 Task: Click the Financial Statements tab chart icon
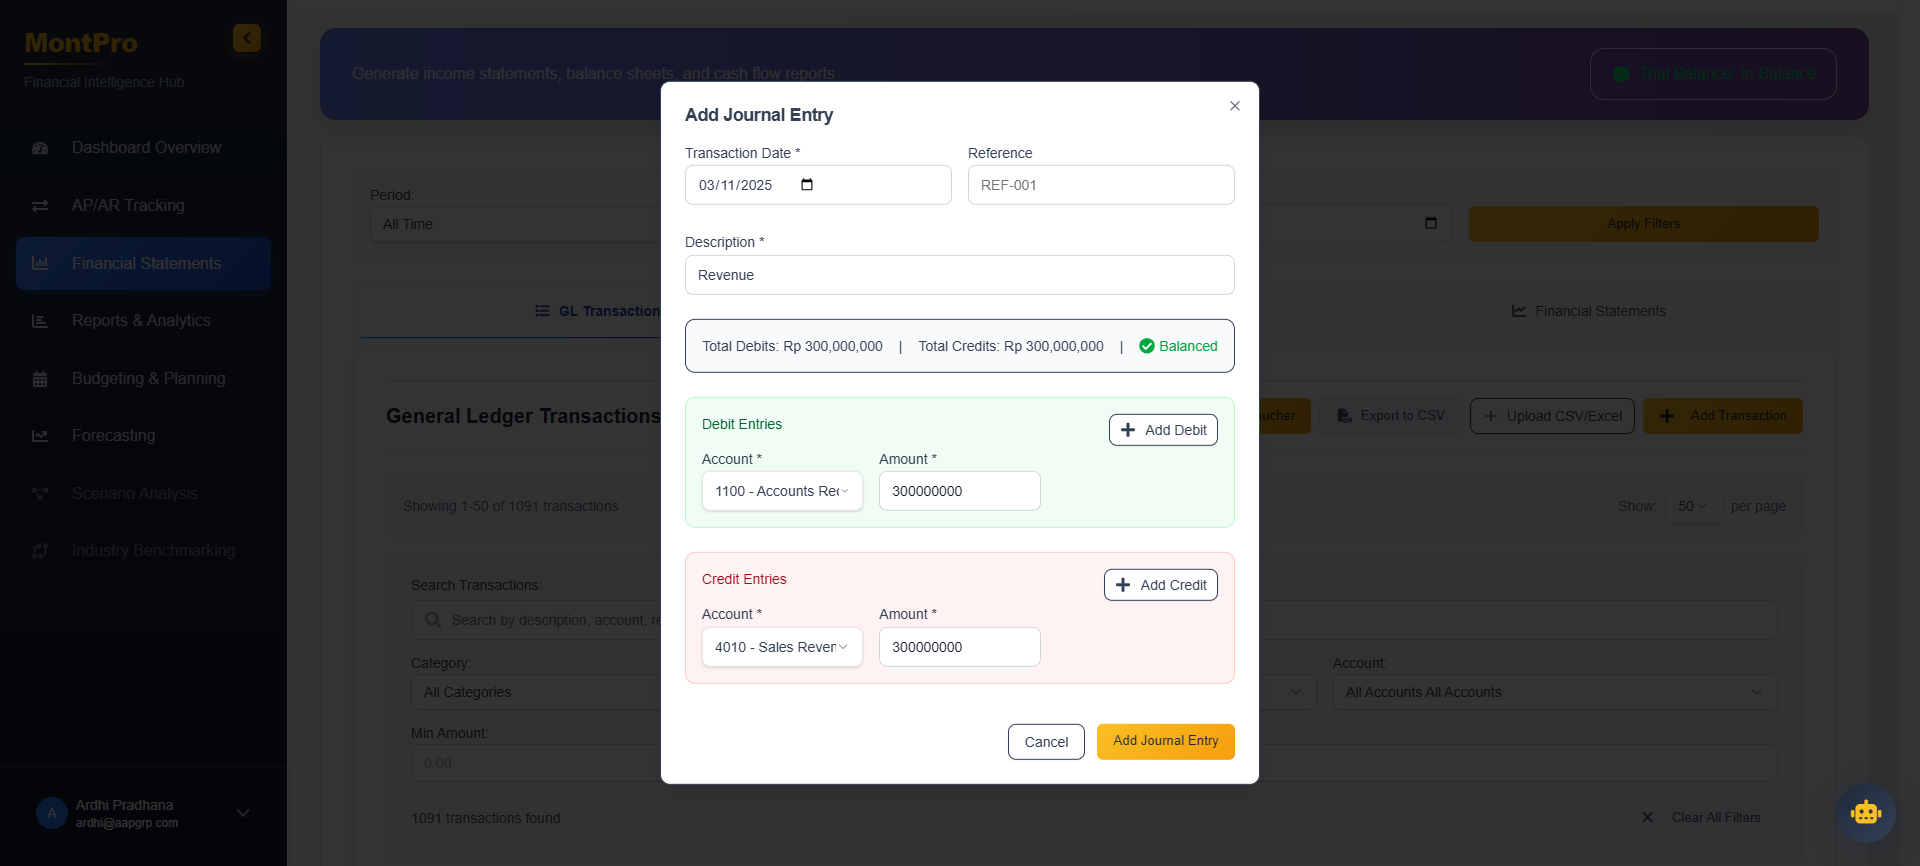pos(1519,311)
